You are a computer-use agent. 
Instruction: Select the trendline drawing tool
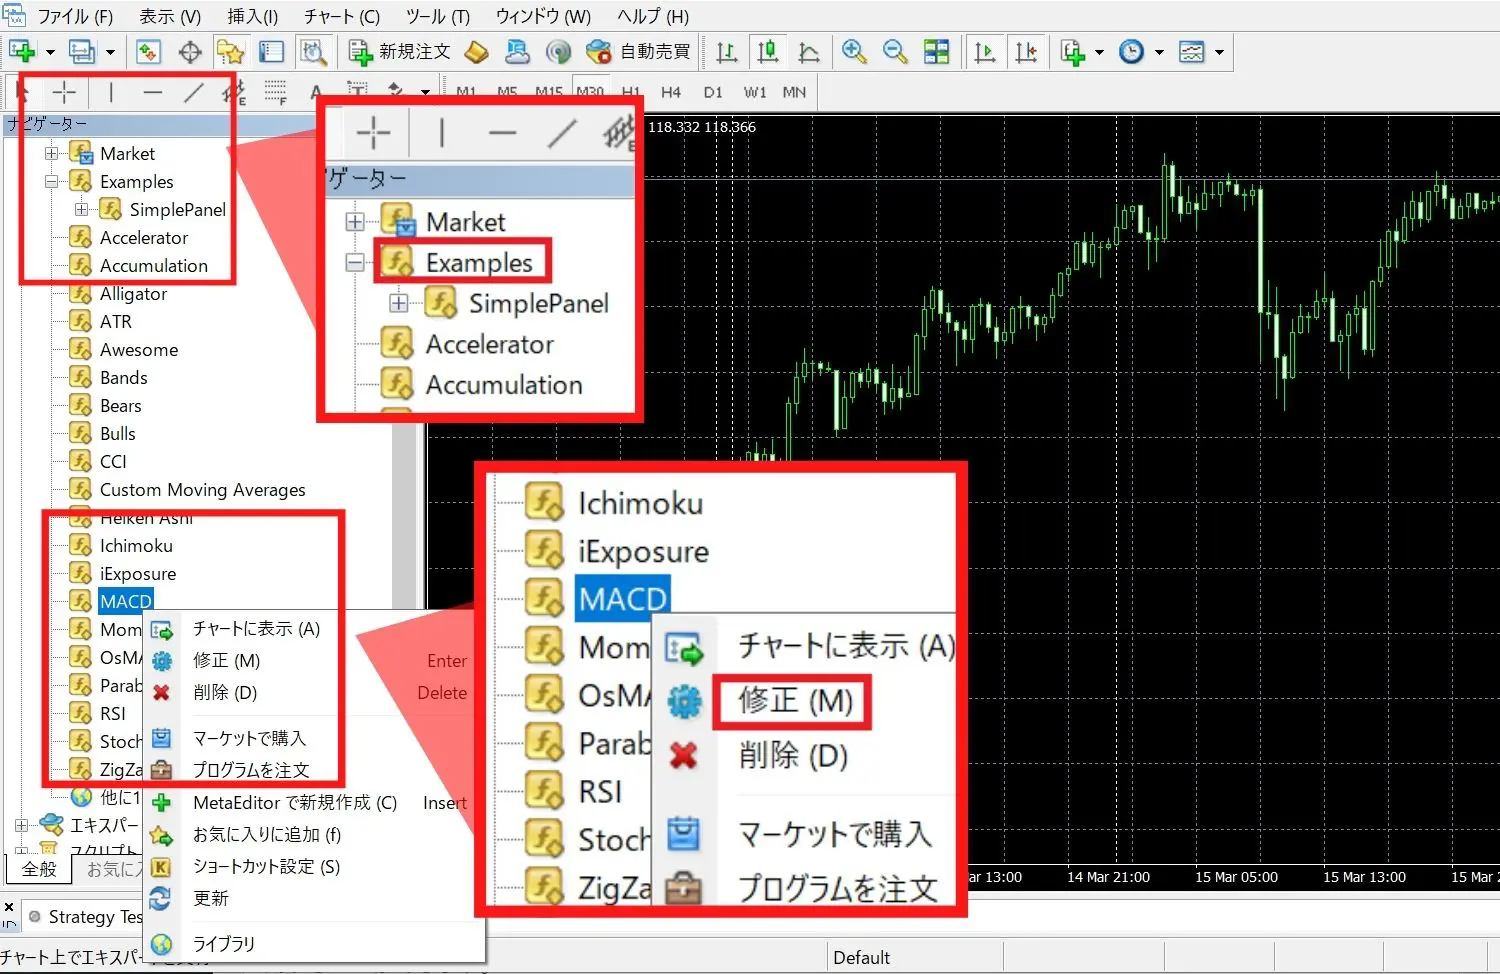(194, 91)
